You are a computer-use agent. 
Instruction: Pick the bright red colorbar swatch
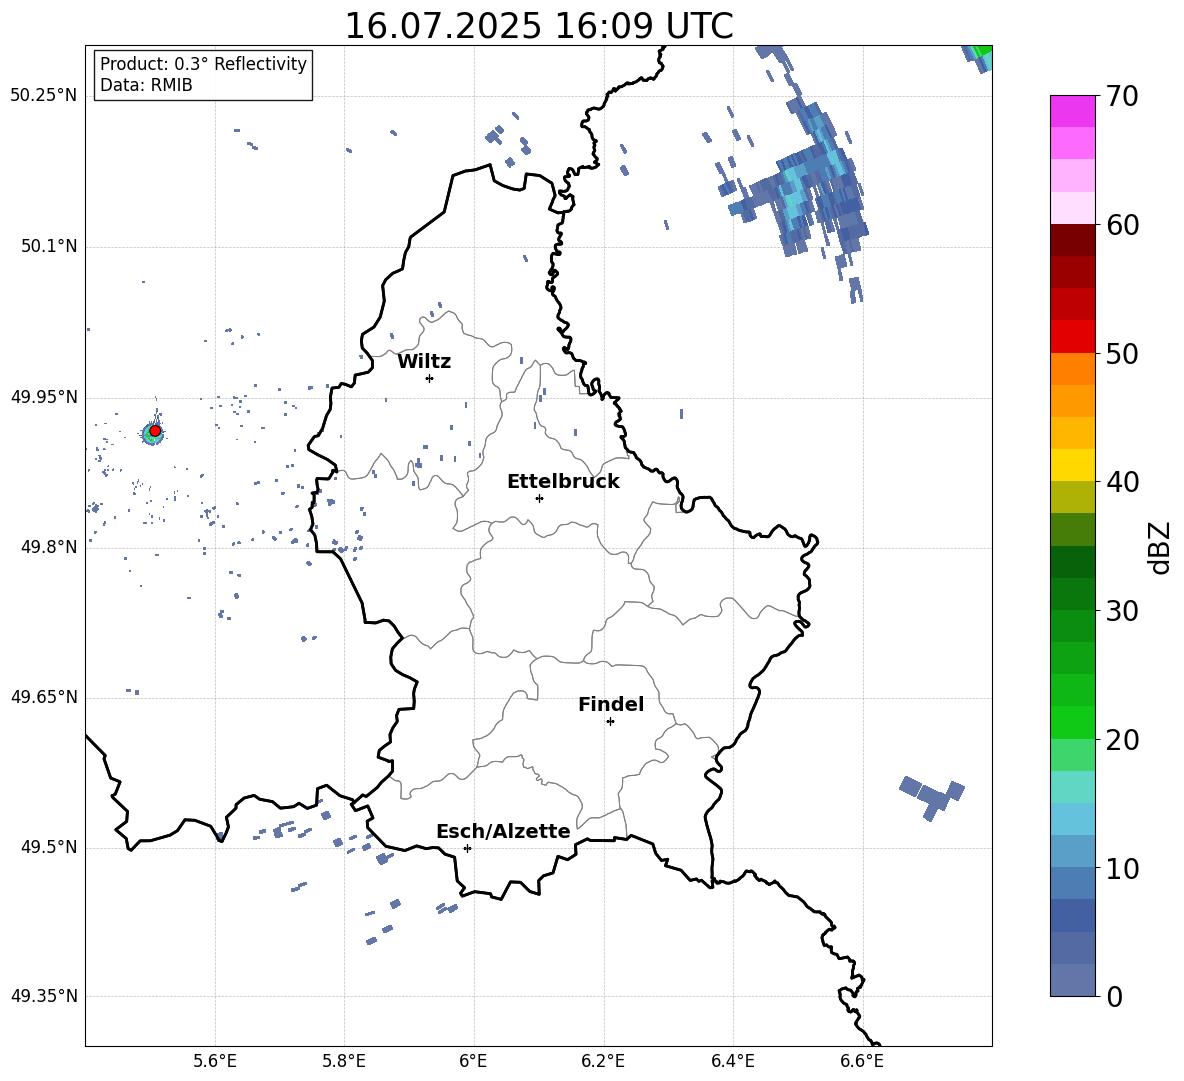pos(1072,337)
